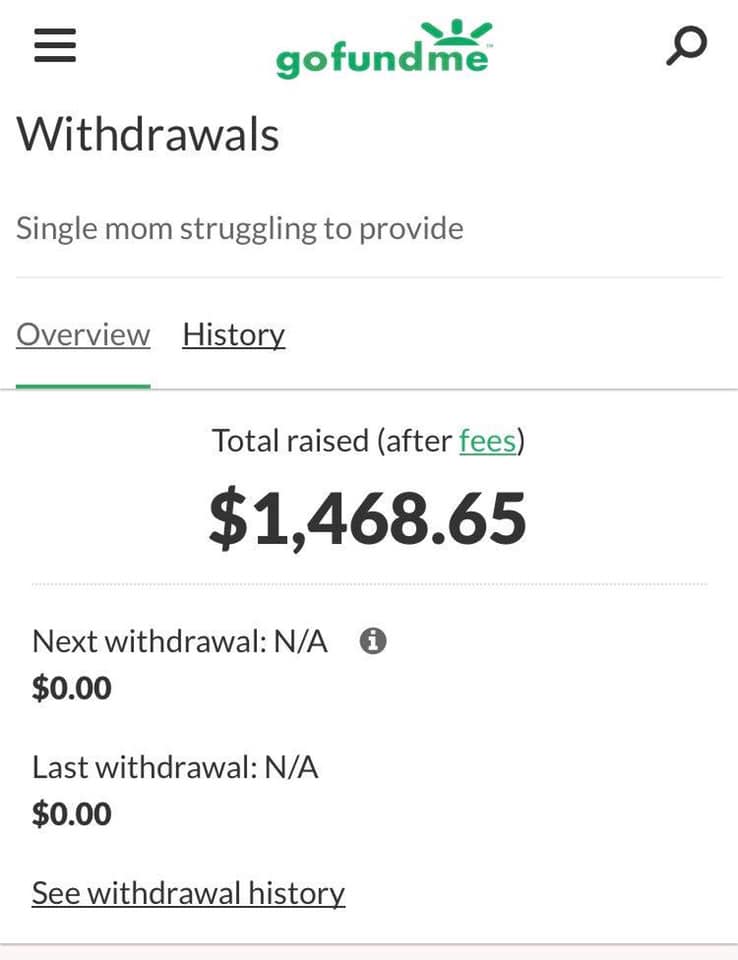Image resolution: width=738 pixels, height=960 pixels.
Task: Open the History tab
Action: point(233,334)
